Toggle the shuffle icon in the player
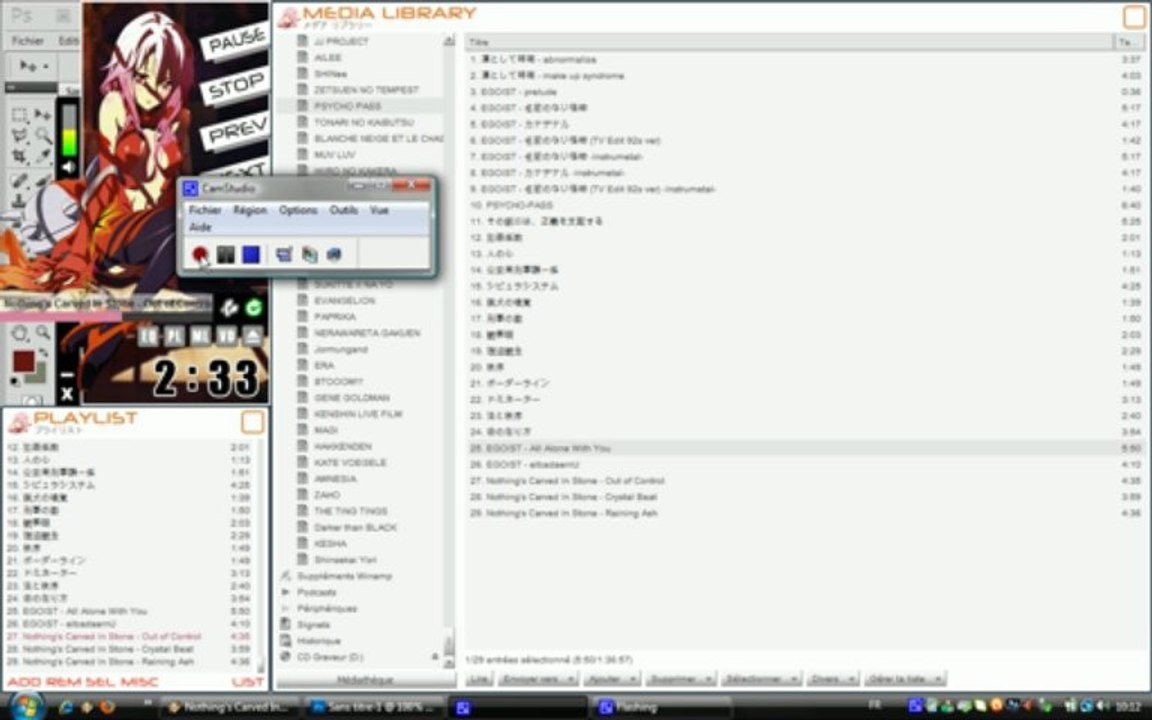The image size is (1152, 720). pos(229,307)
